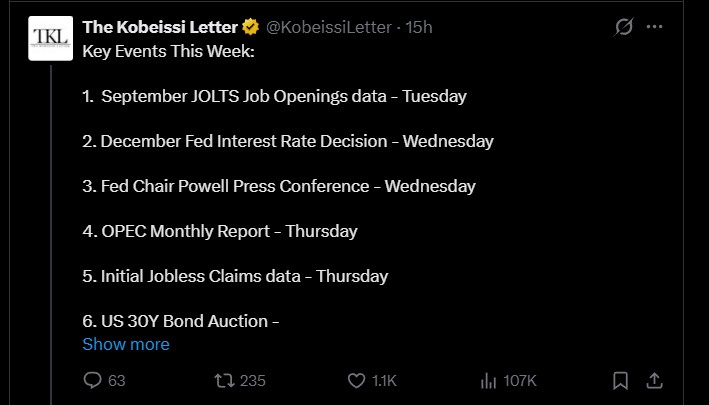Click the TKL profile avatar
The width and height of the screenshot is (709, 405).
[48, 38]
